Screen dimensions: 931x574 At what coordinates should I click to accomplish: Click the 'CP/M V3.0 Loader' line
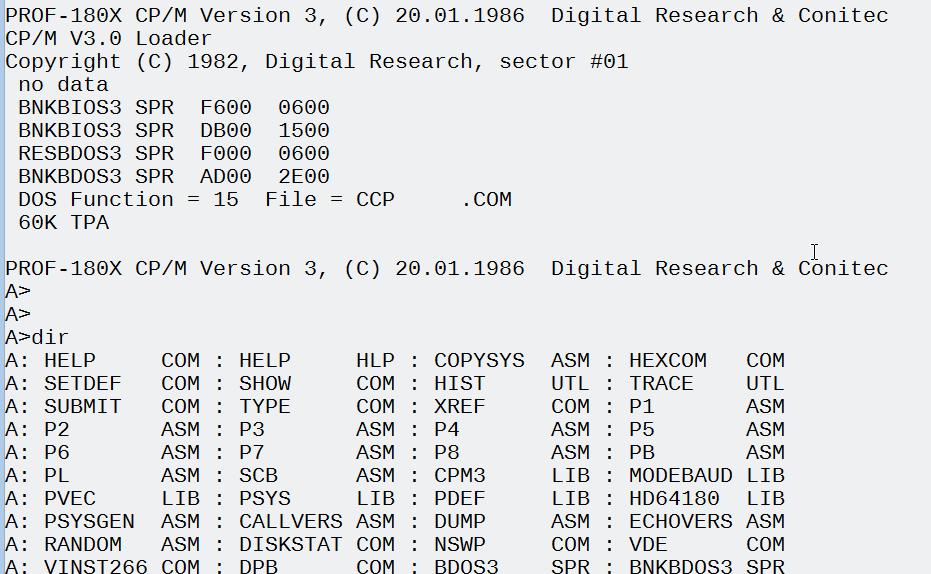108,39
